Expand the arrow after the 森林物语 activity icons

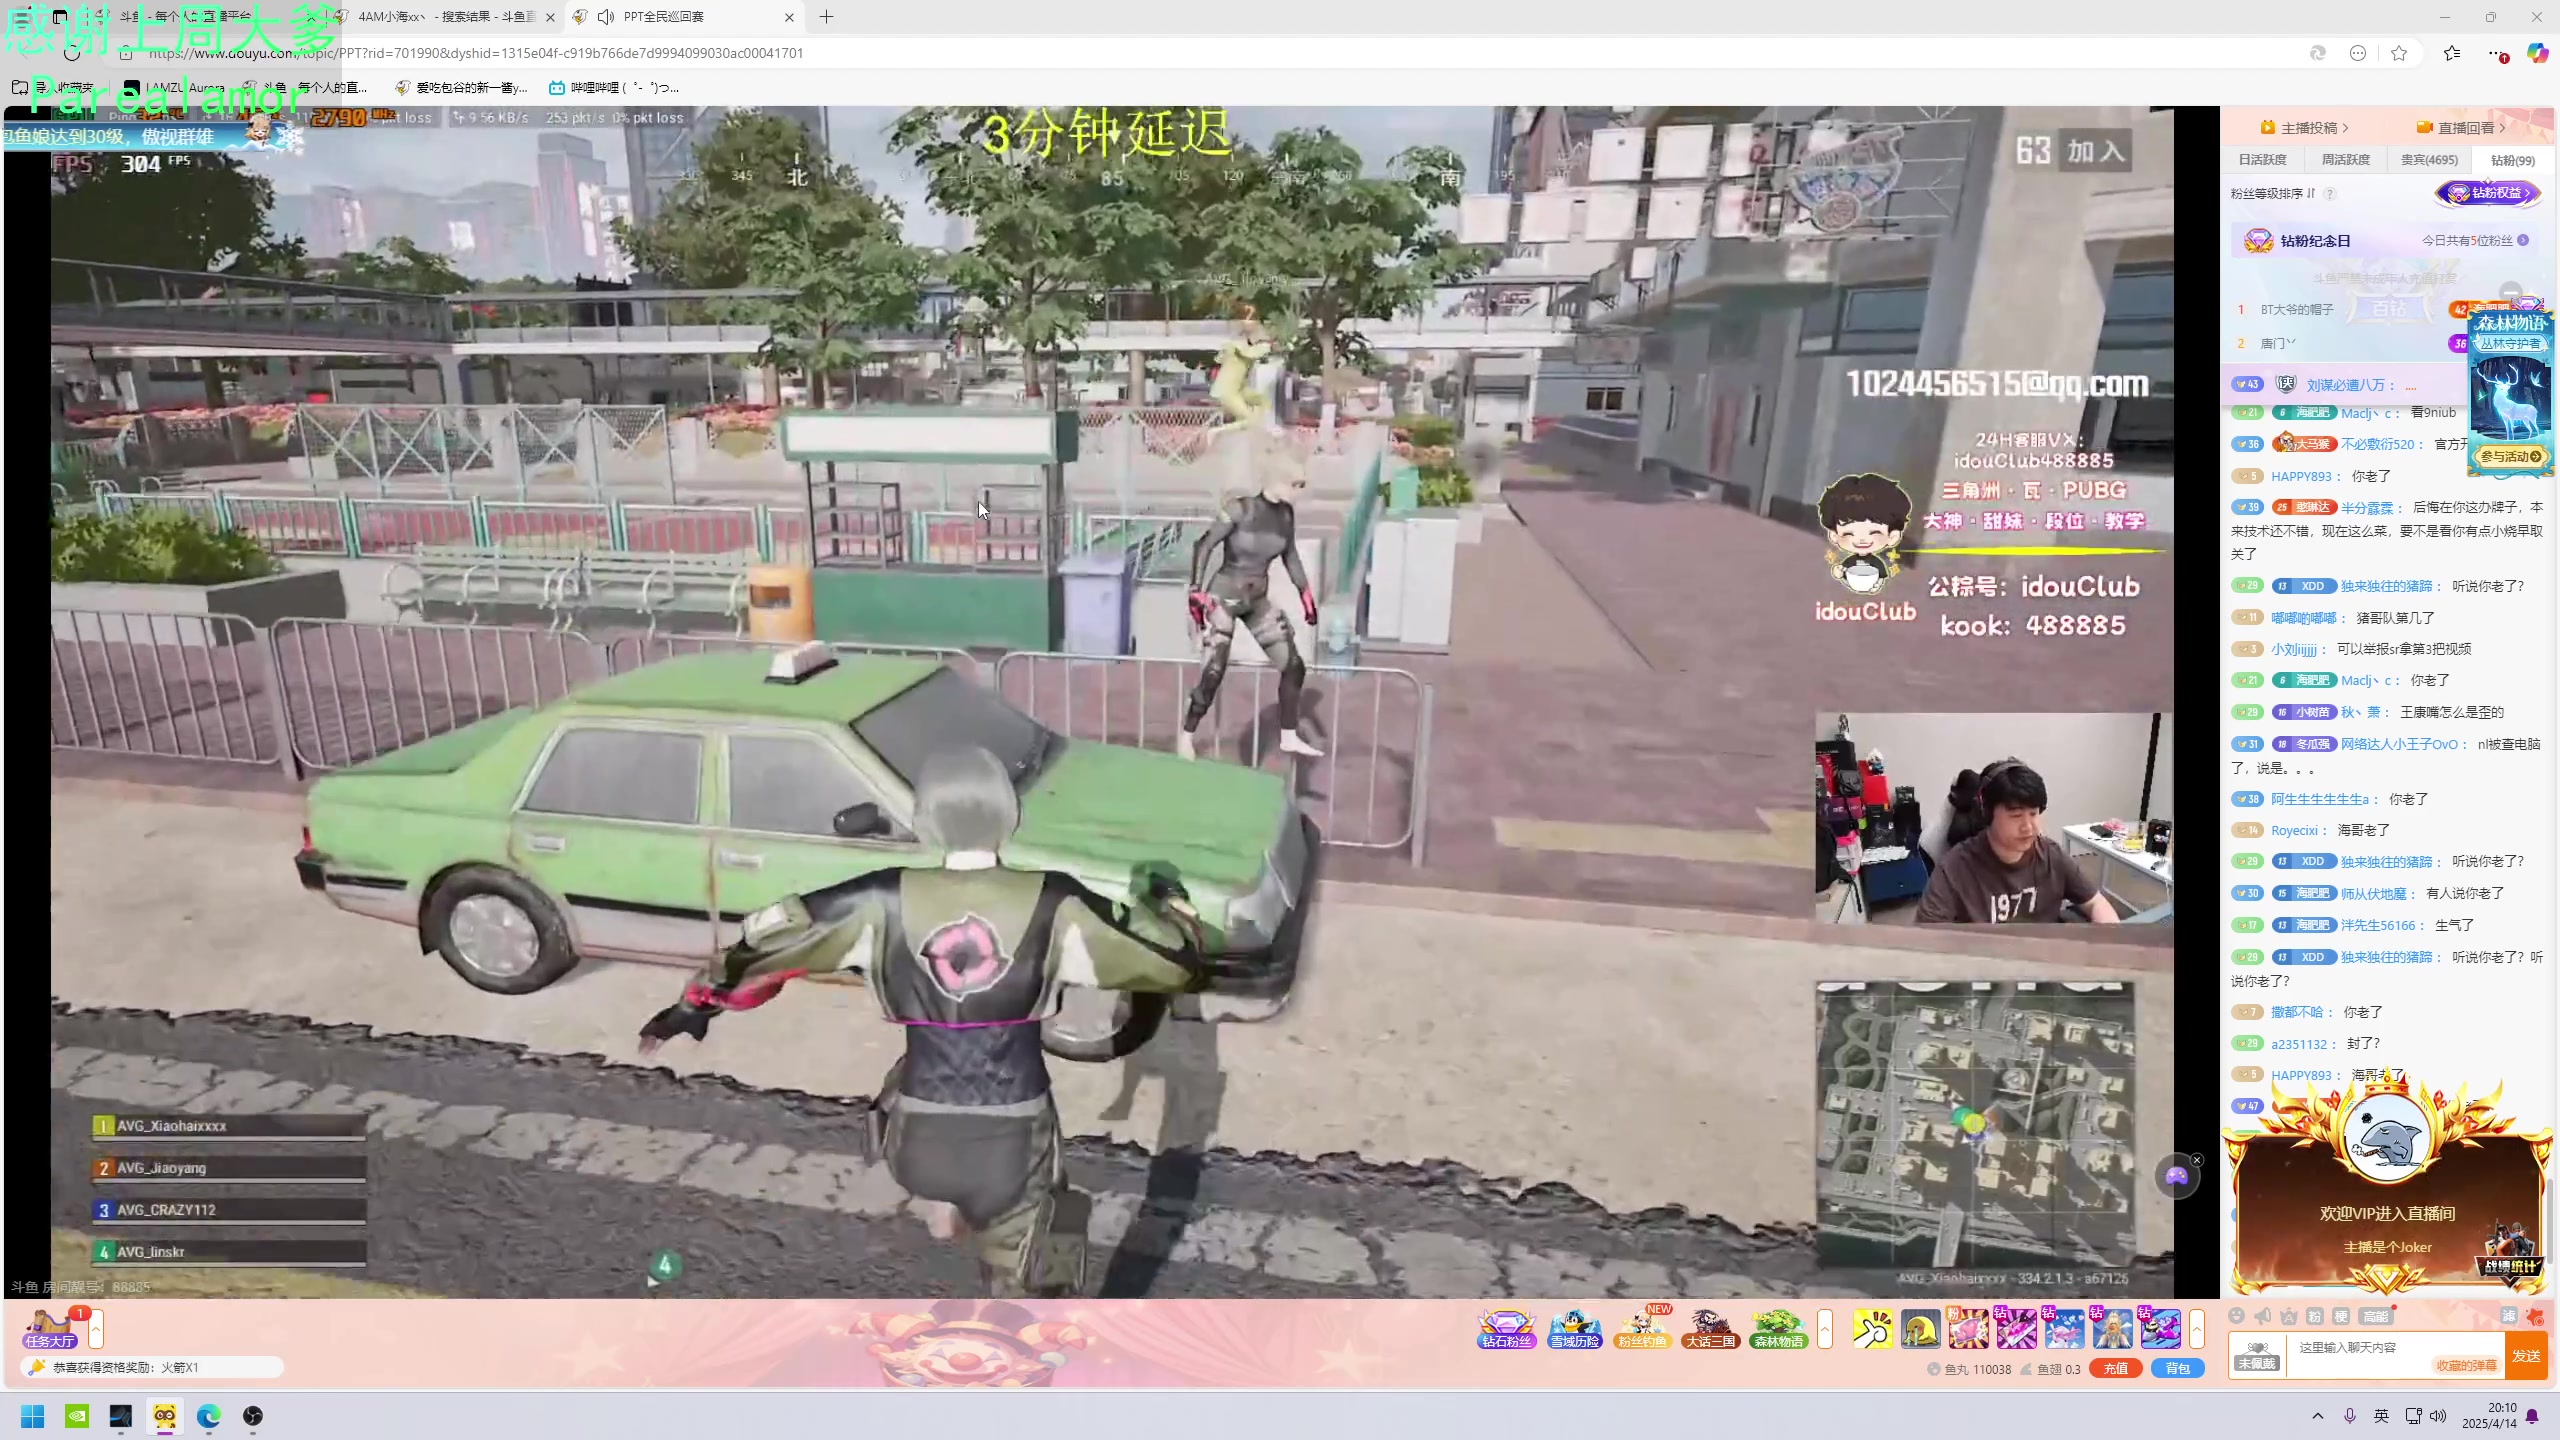pyautogui.click(x=1825, y=1329)
